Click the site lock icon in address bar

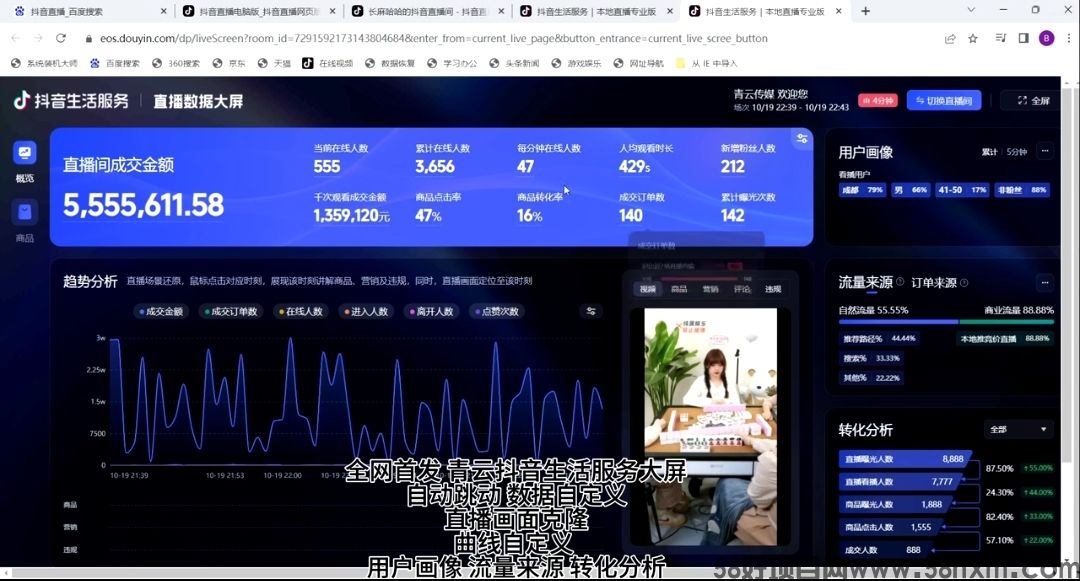(88, 39)
